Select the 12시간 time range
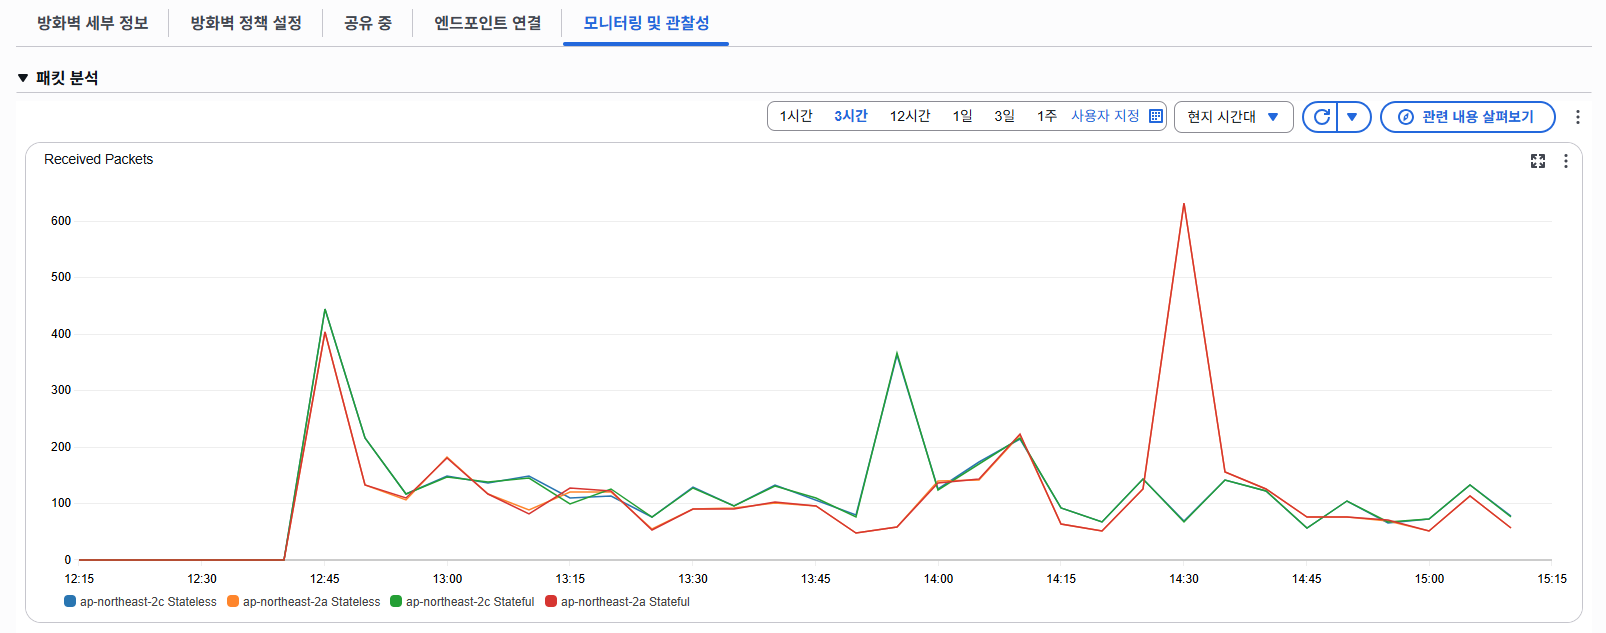Image resolution: width=1606 pixels, height=633 pixels. click(910, 116)
